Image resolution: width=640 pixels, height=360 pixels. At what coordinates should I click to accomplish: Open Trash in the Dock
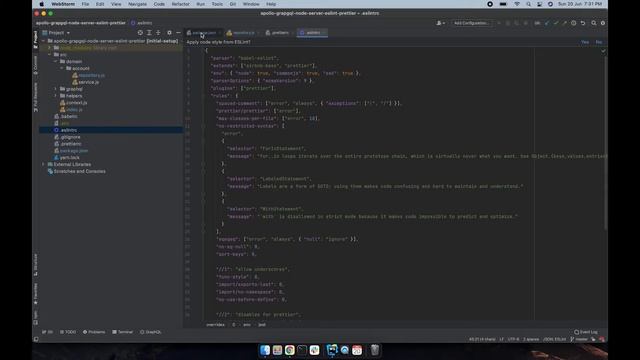tap(375, 350)
